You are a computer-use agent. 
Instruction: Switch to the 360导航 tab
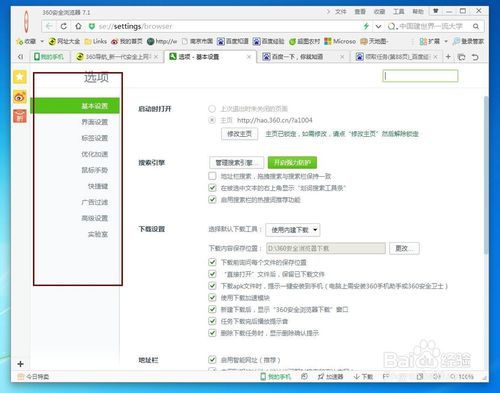(x=117, y=57)
